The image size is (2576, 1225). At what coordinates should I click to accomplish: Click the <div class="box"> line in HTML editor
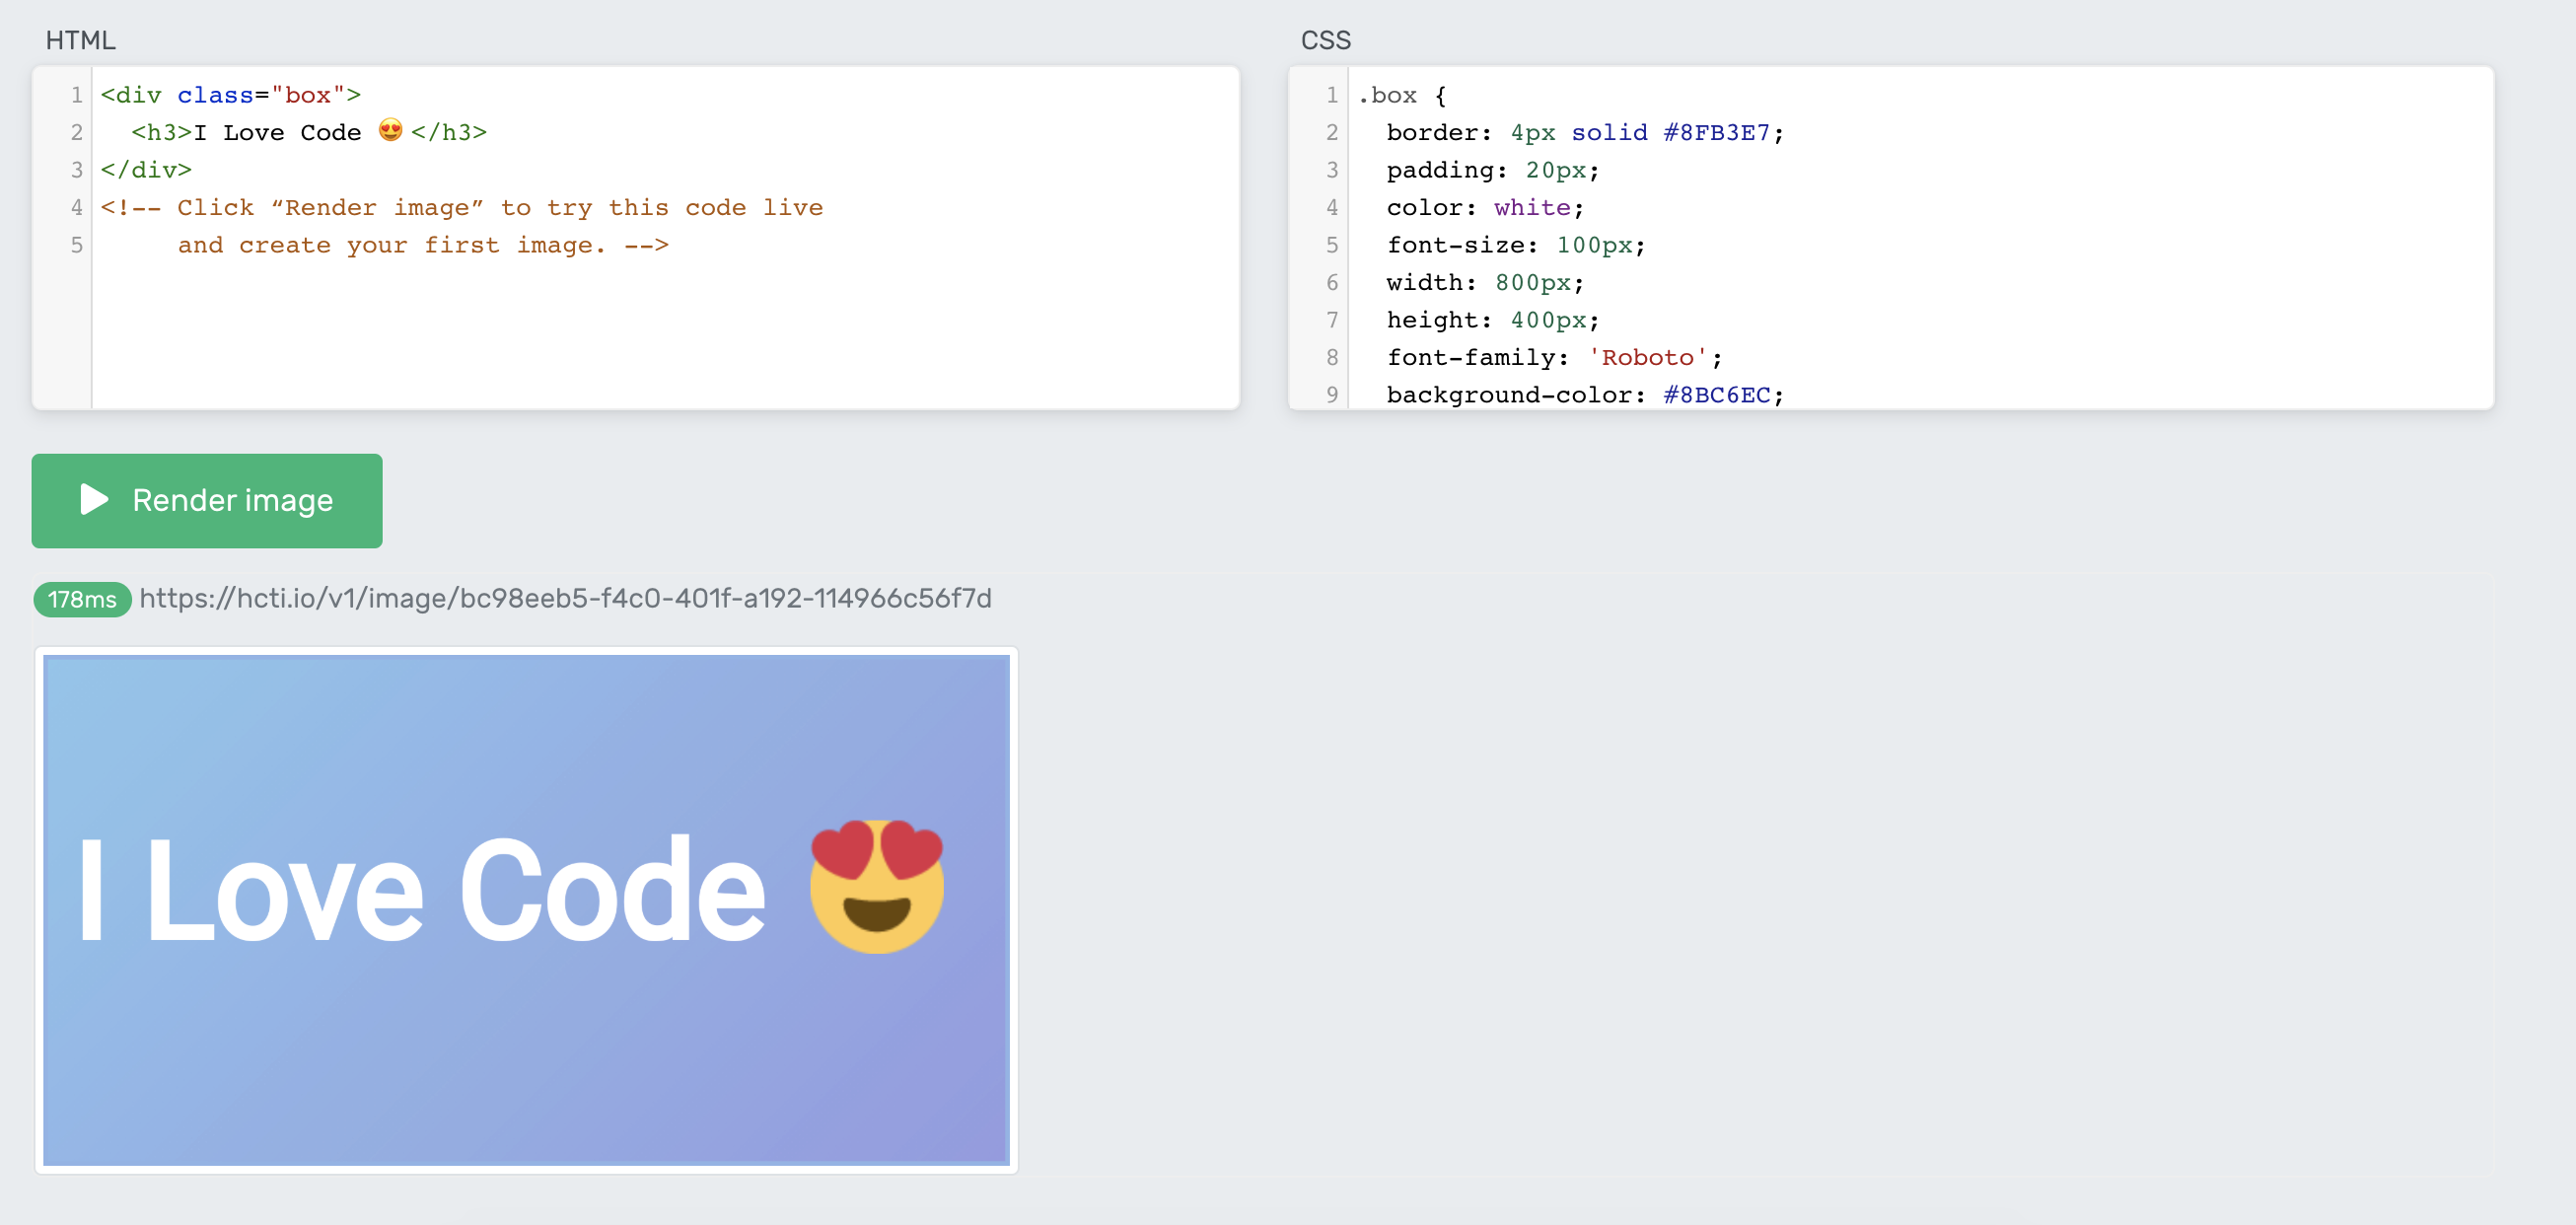coord(231,95)
